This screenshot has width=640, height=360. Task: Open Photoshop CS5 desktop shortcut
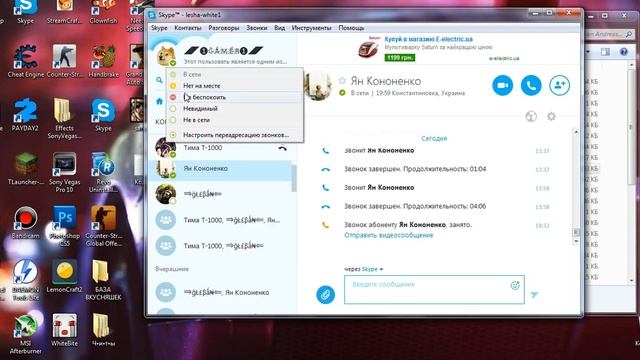tap(64, 226)
